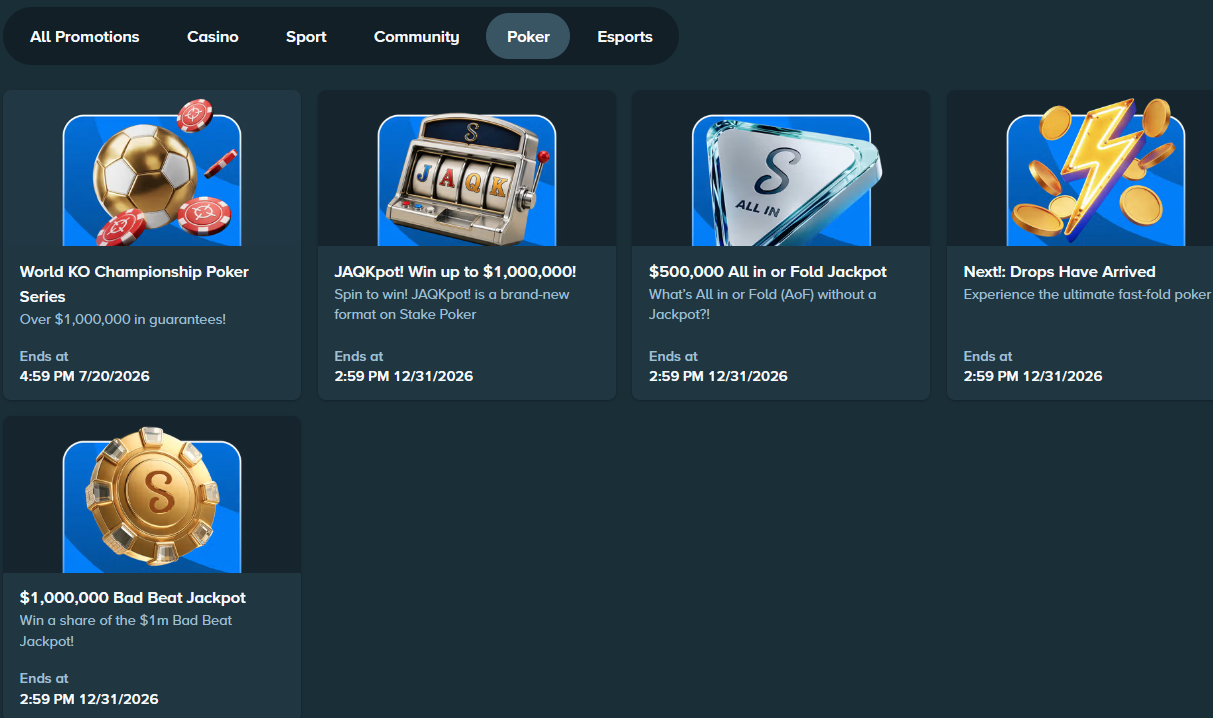Select the Community tab
This screenshot has width=1213, height=718.
(x=417, y=37)
